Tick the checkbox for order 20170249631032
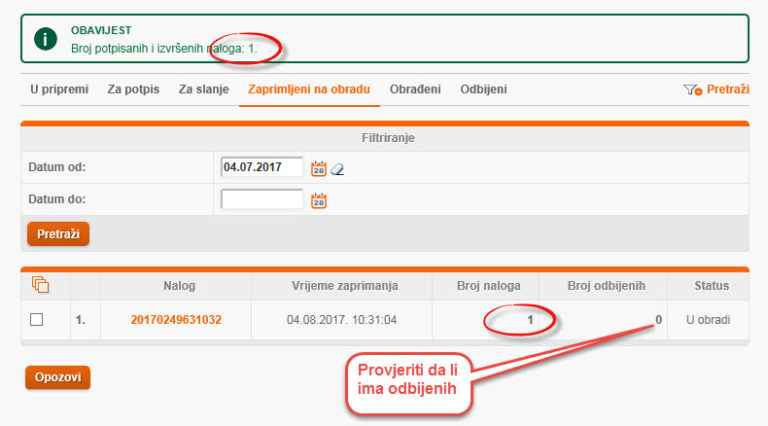This screenshot has height=426, width=768. [36, 320]
